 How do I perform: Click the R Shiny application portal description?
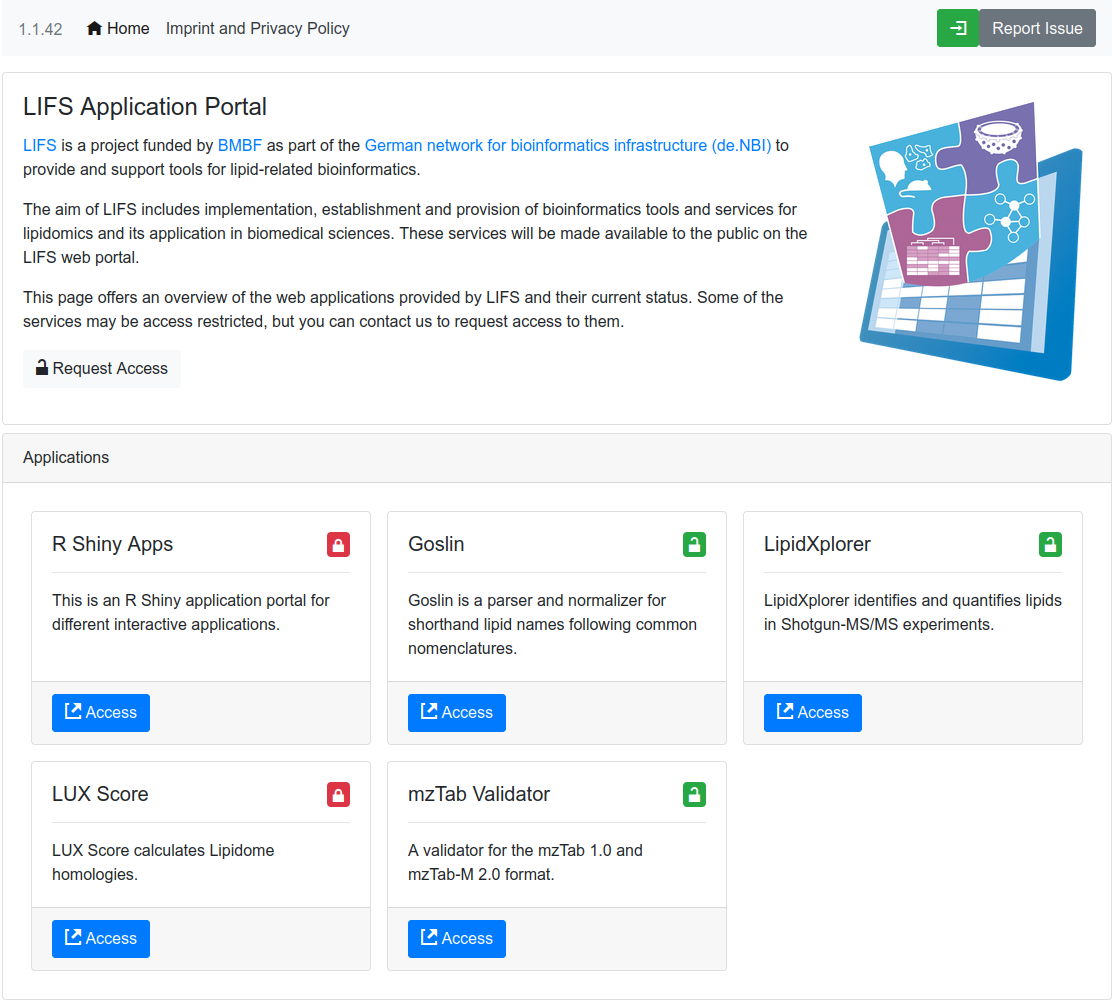191,612
